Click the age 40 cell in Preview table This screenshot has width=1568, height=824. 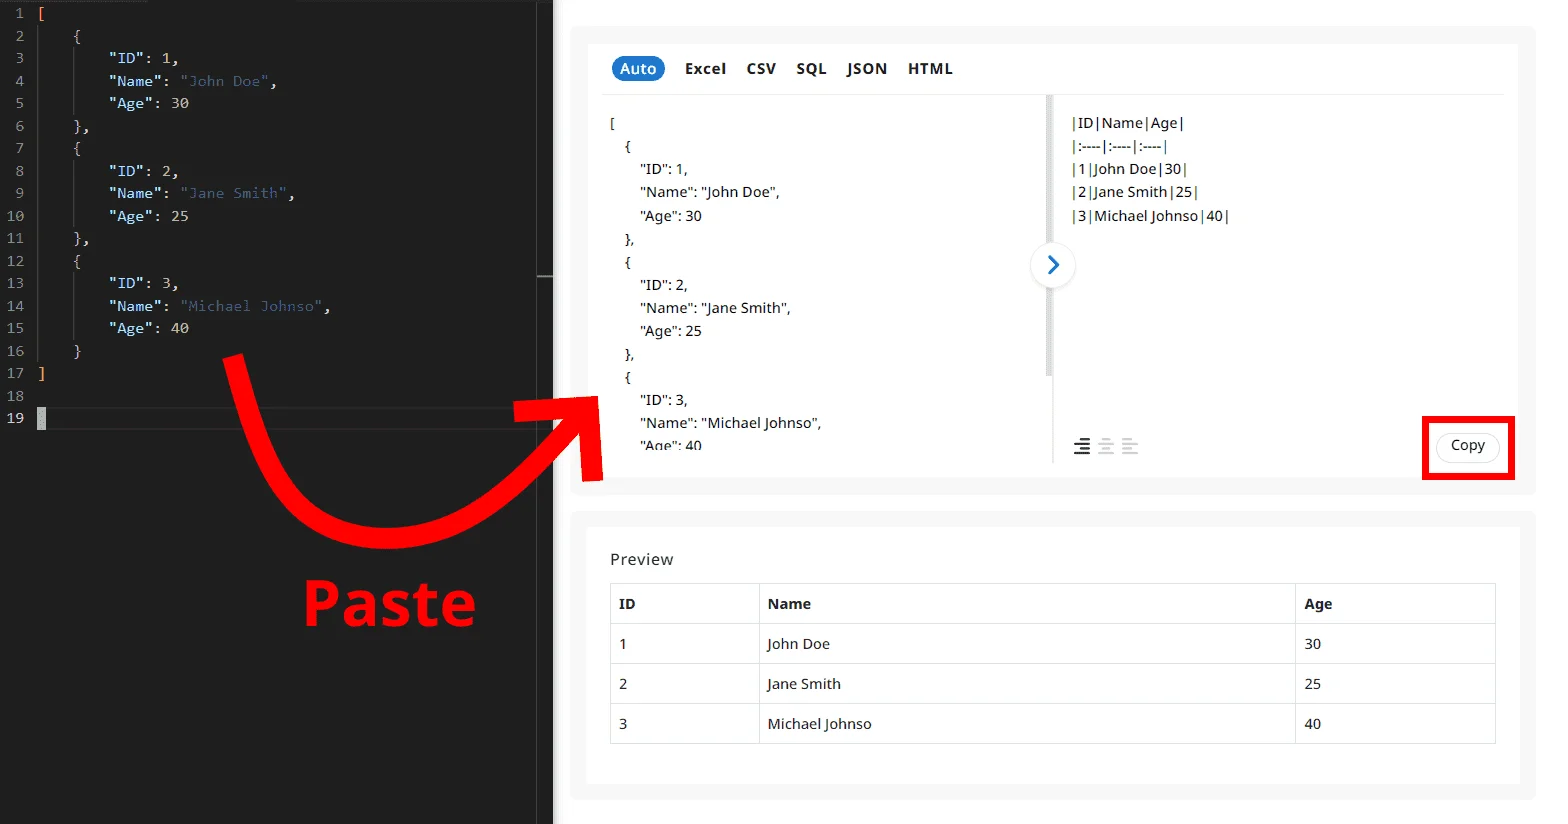(1395, 724)
